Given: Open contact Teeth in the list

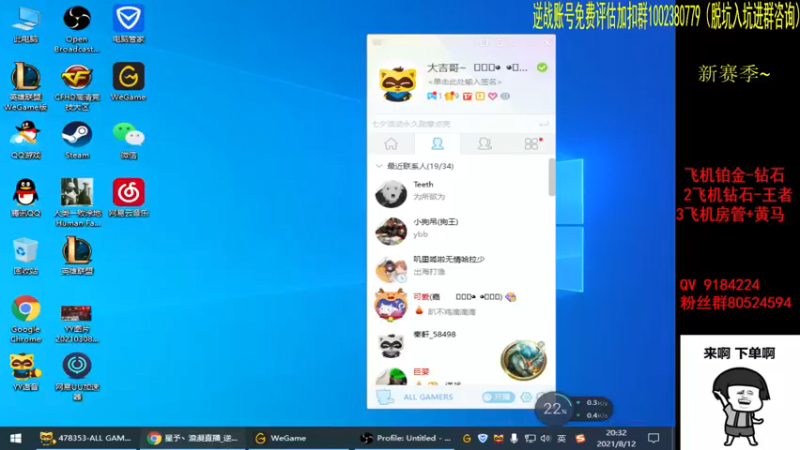Looking at the screenshot, I should pyautogui.click(x=458, y=193).
